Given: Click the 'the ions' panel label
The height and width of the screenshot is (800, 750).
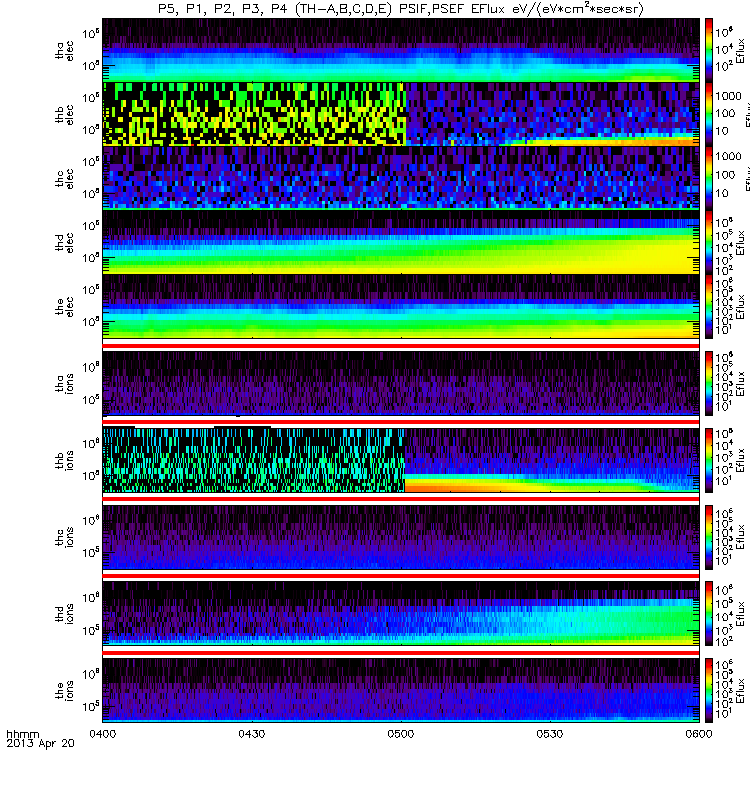Looking at the screenshot, I should coord(64,690).
